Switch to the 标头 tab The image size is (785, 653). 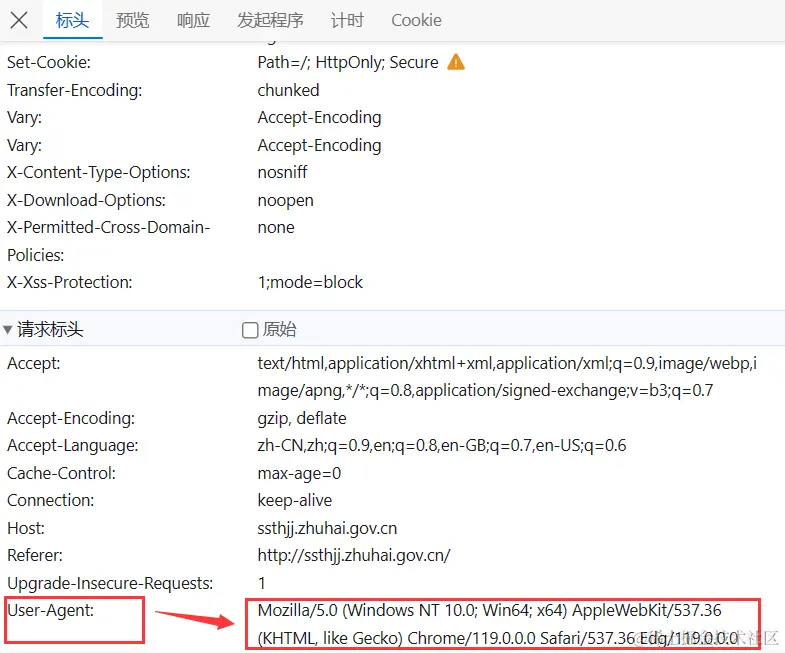tap(73, 21)
